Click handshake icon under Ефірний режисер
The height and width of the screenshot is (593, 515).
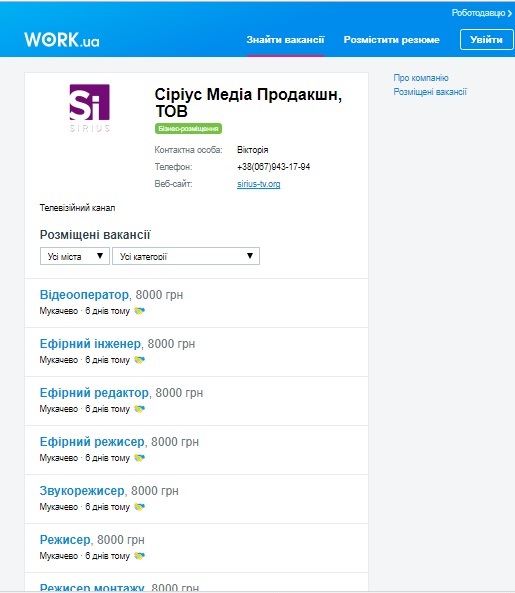tap(140, 458)
